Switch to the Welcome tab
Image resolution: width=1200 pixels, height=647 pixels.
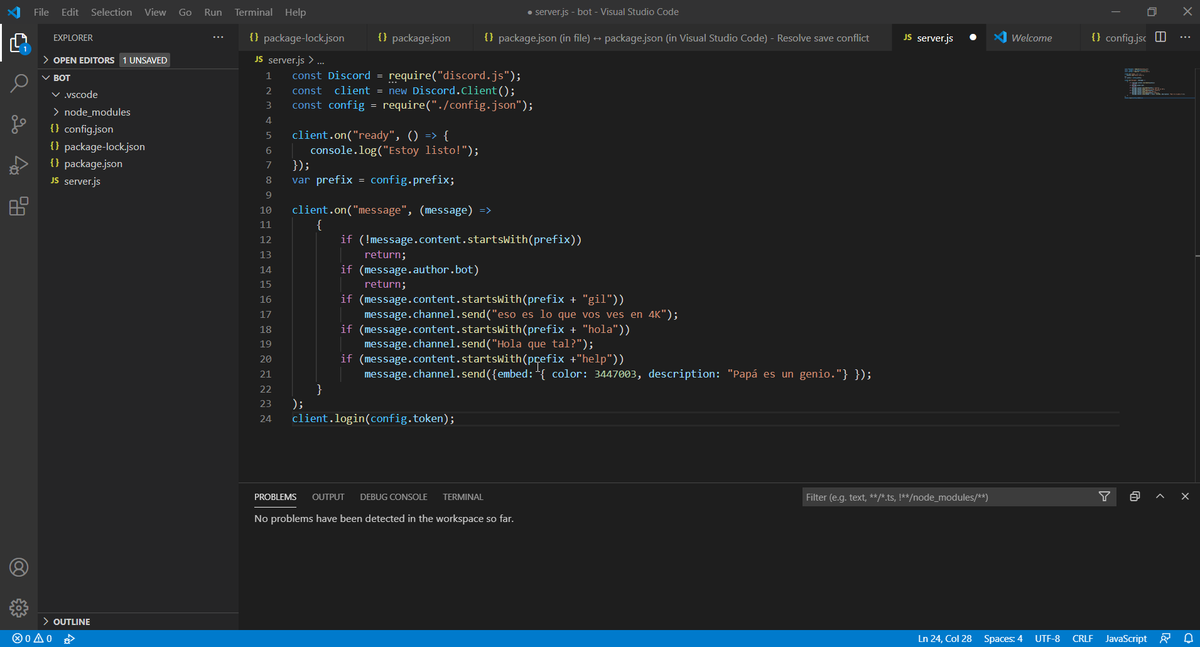pyautogui.click(x=1030, y=38)
